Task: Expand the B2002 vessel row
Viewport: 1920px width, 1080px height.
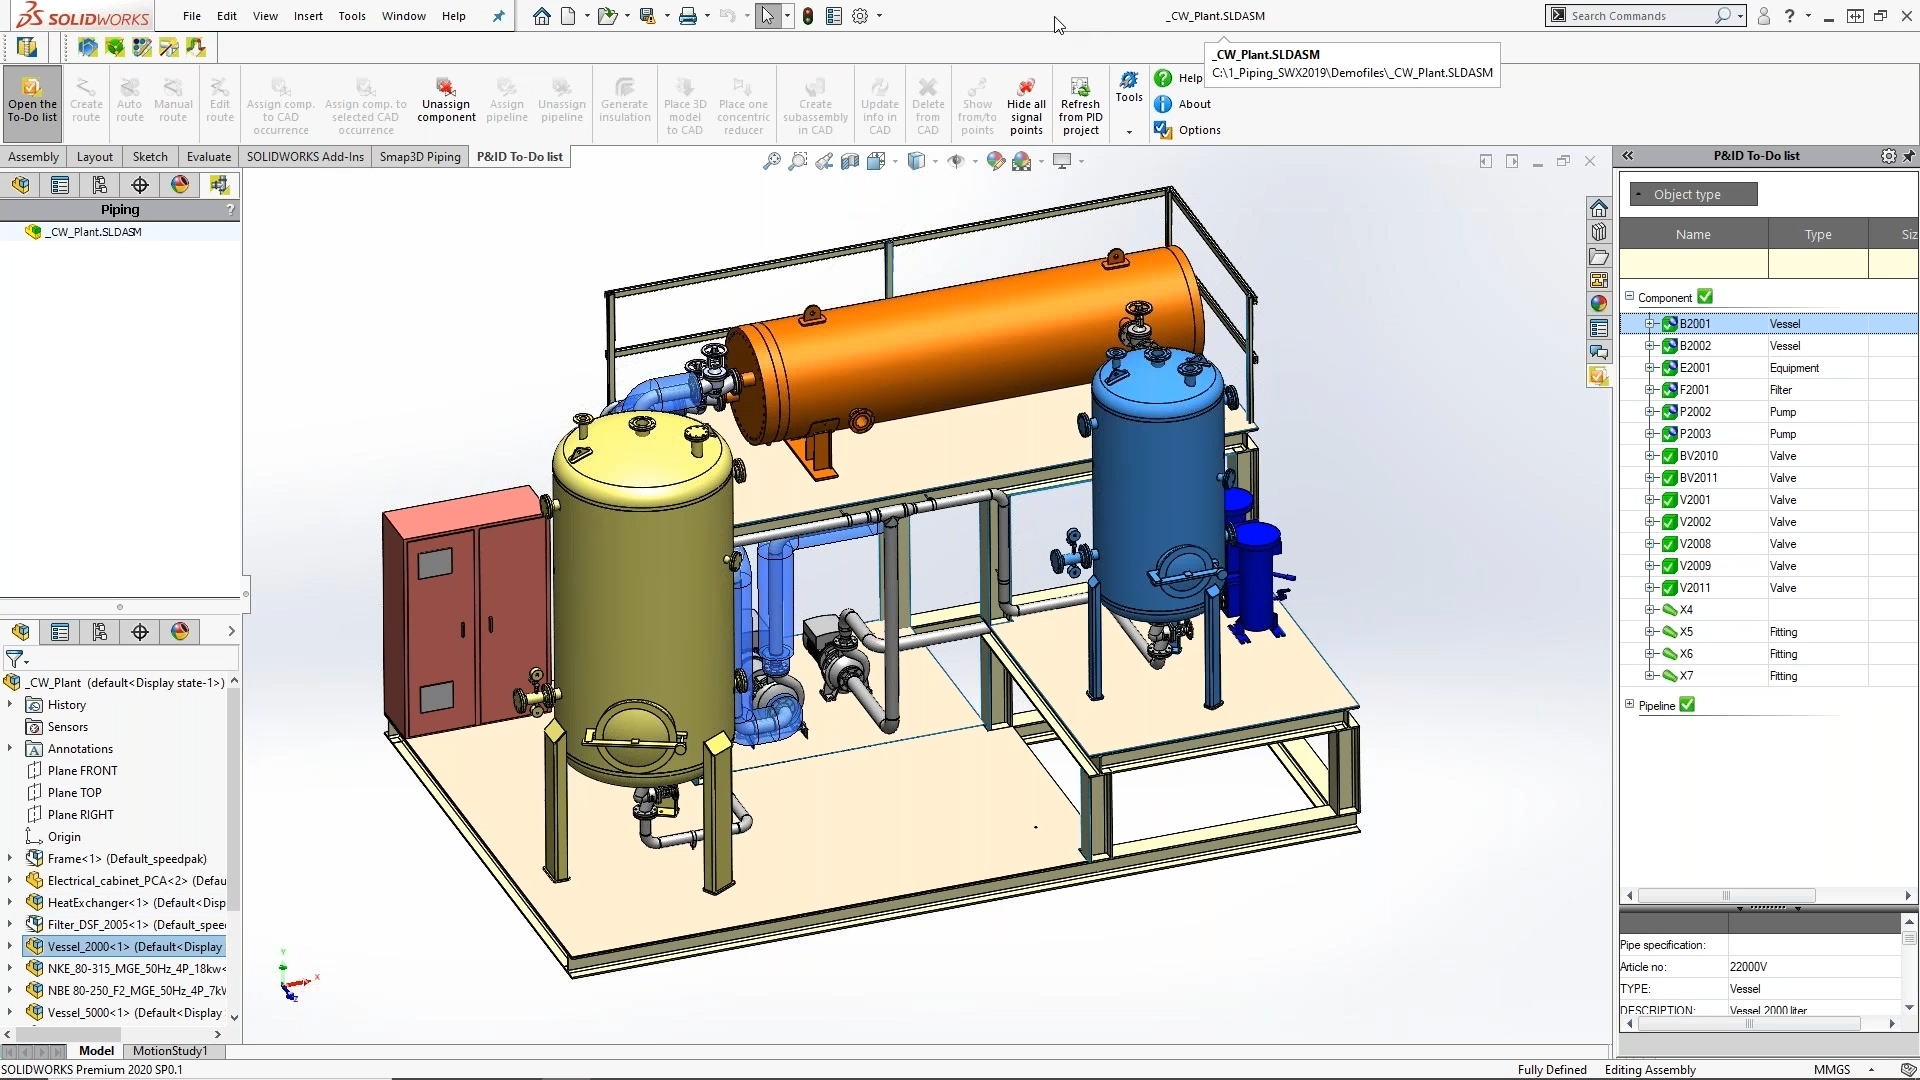Action: pyautogui.click(x=1650, y=346)
